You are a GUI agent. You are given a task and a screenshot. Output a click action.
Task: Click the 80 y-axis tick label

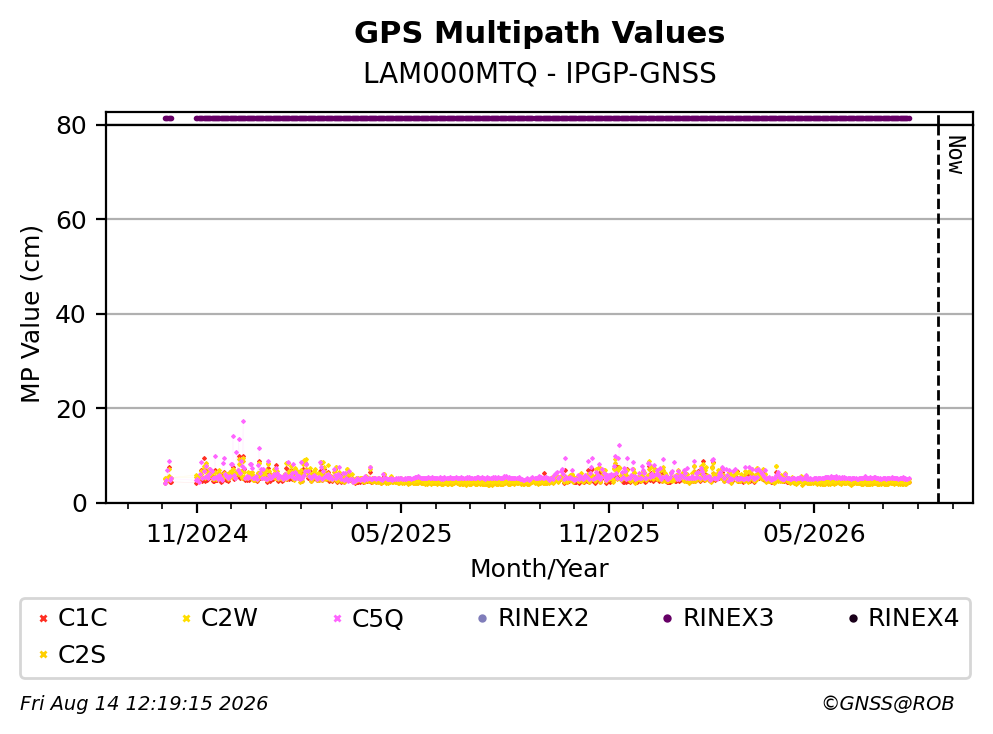(x=71, y=125)
